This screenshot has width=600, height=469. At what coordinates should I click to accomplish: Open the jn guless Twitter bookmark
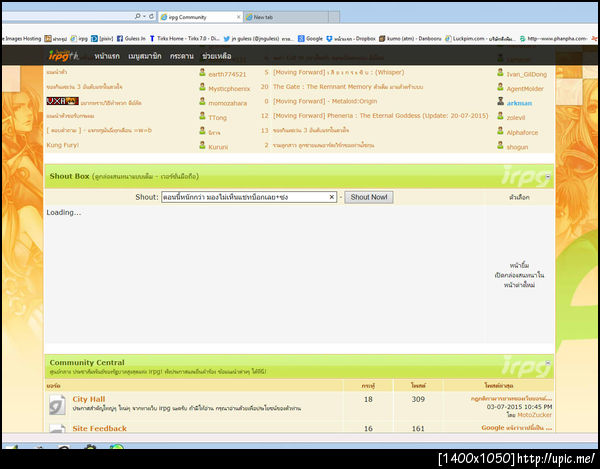tap(259, 39)
